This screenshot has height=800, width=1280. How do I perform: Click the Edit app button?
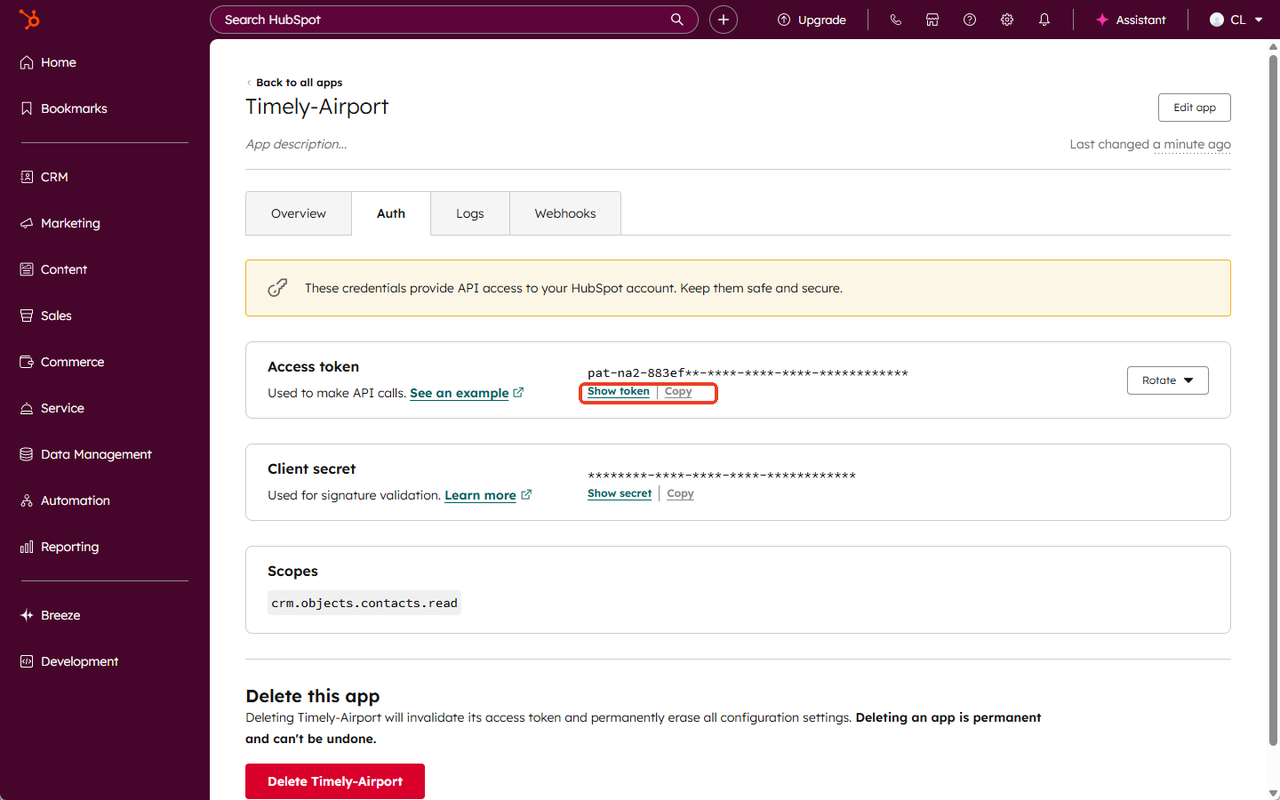(1194, 108)
